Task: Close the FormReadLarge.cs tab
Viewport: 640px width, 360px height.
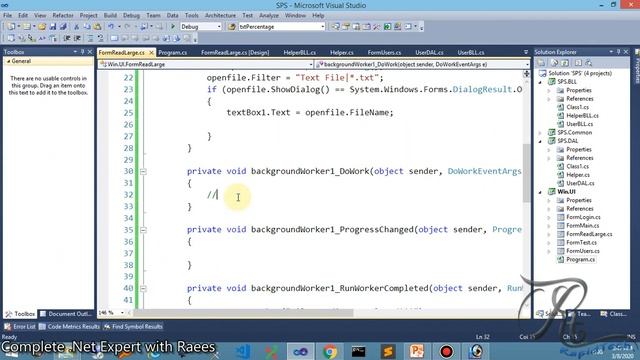Action: pyautogui.click(x=151, y=53)
